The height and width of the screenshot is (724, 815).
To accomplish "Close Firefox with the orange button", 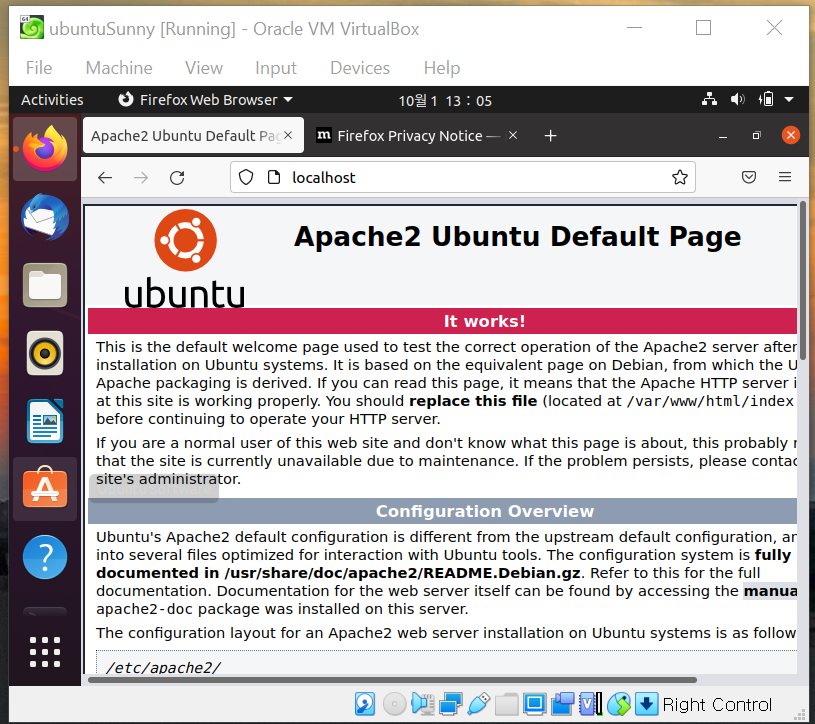I will point(791,135).
